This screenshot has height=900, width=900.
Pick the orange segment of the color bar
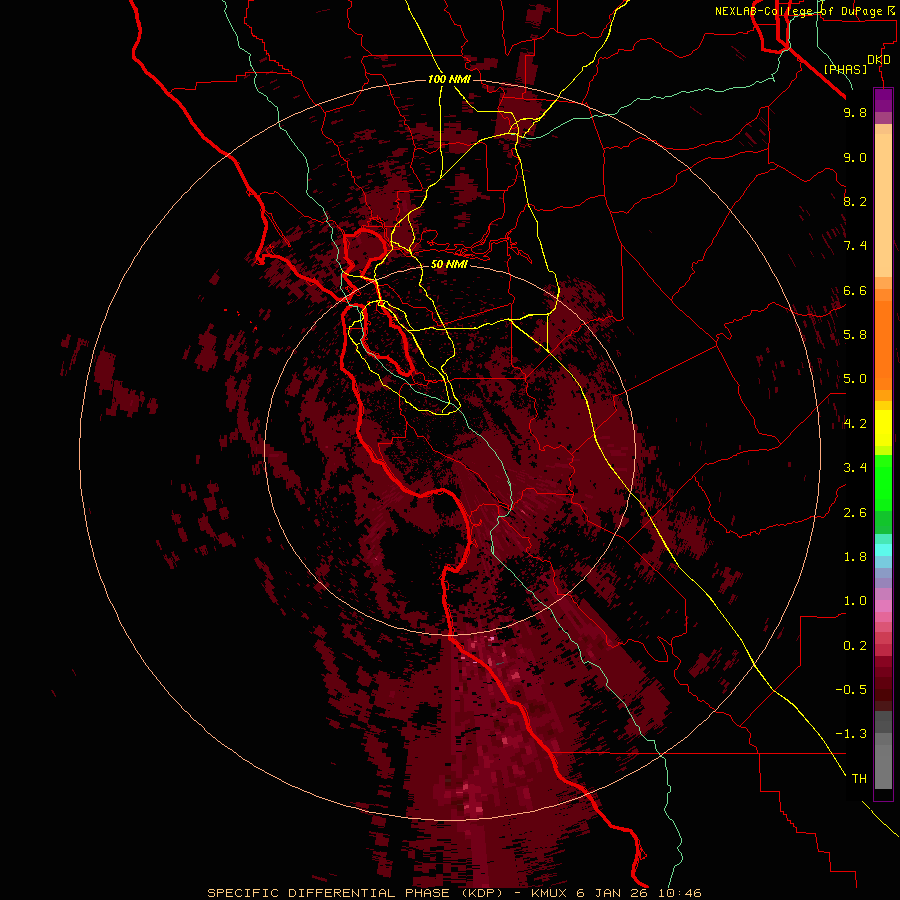[x=883, y=345]
